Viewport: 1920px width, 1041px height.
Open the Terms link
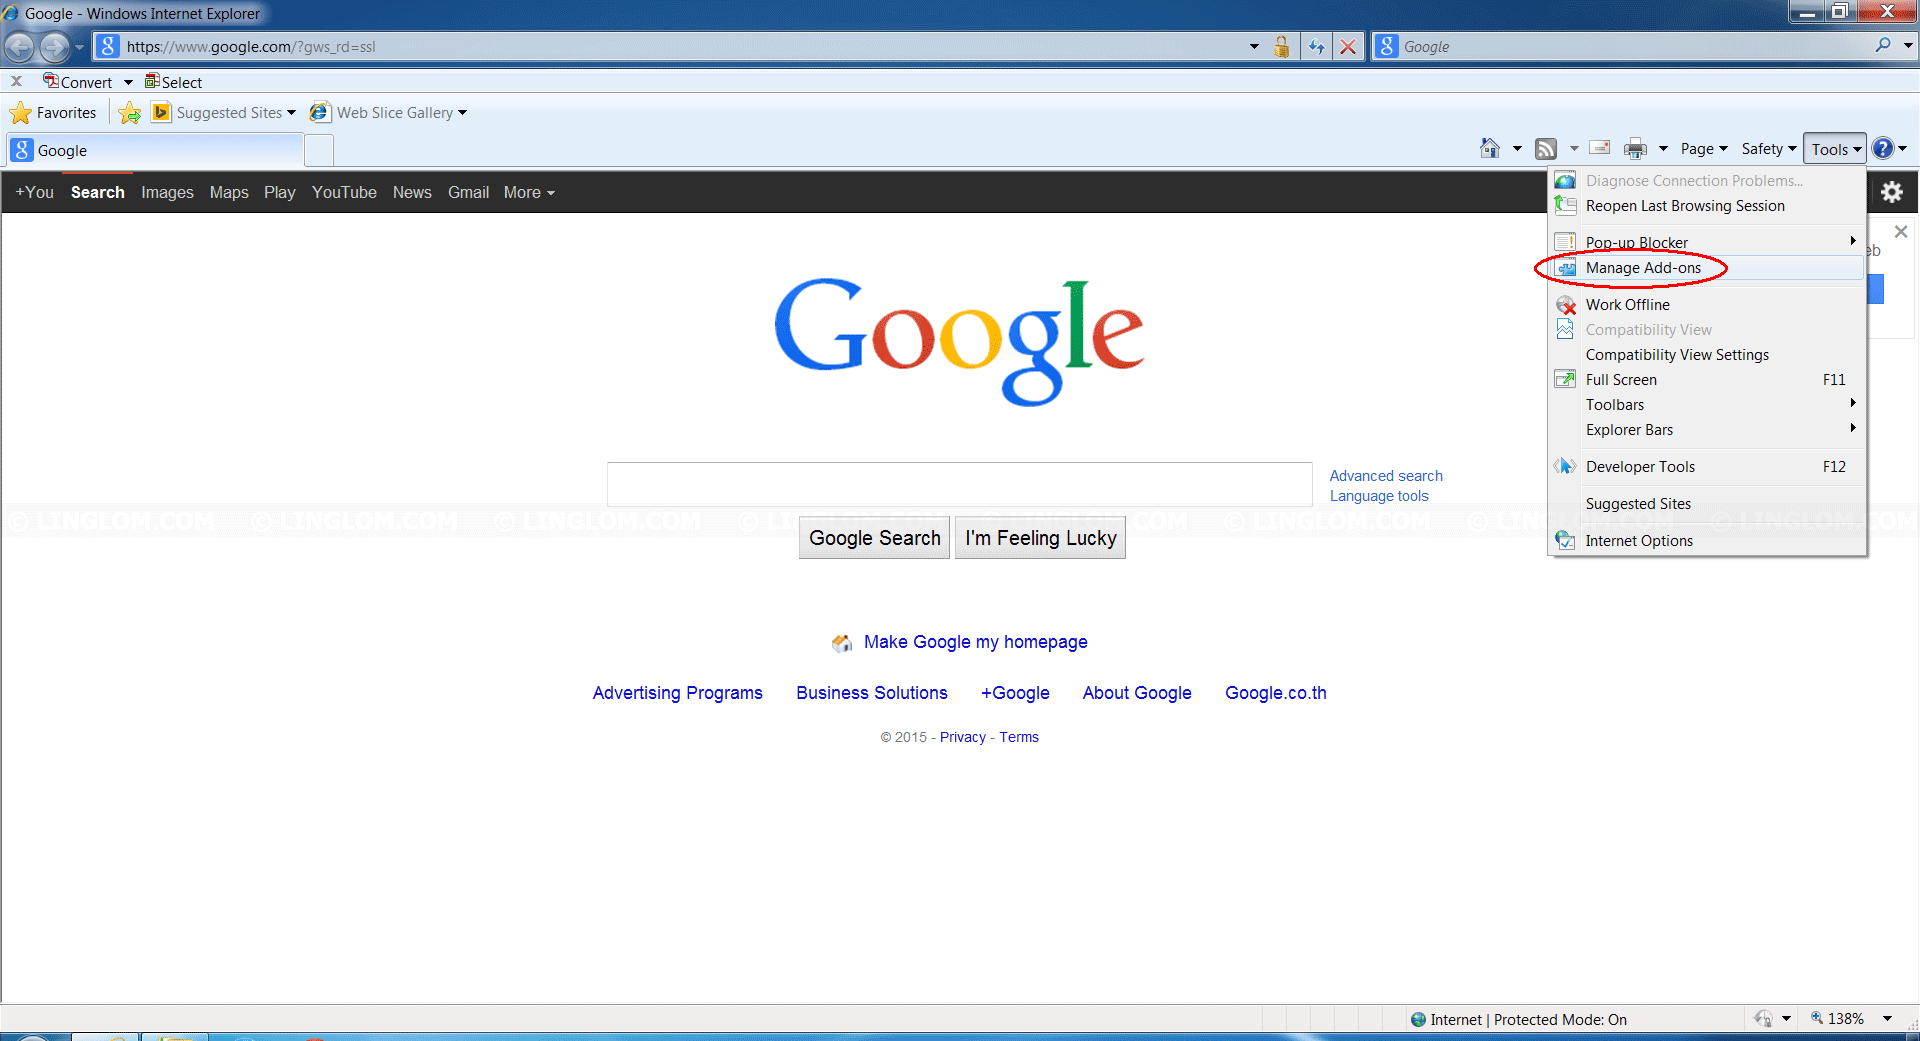[x=1019, y=737]
